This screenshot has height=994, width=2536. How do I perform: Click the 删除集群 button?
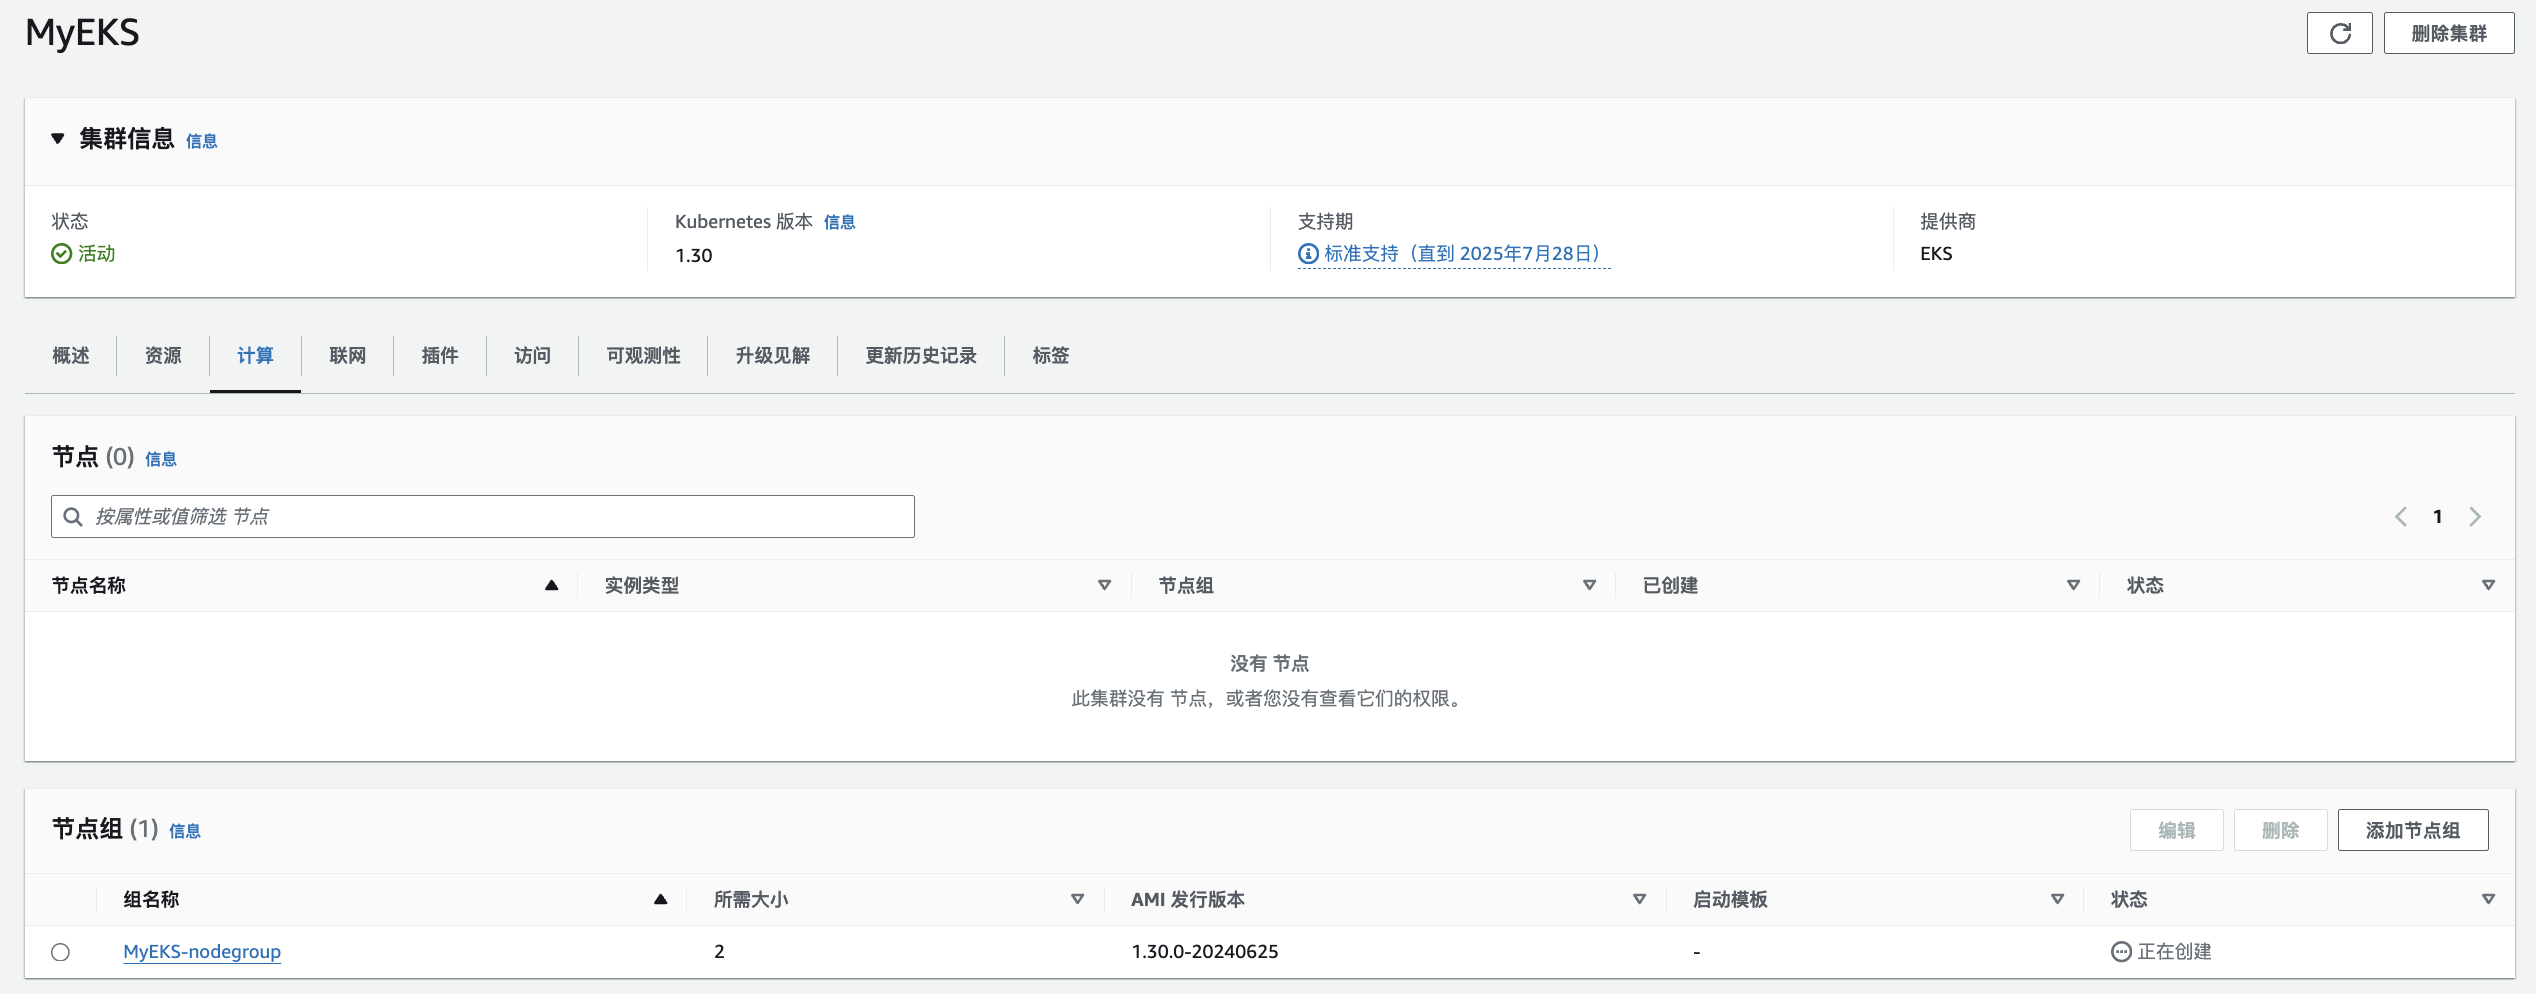(x=2448, y=34)
